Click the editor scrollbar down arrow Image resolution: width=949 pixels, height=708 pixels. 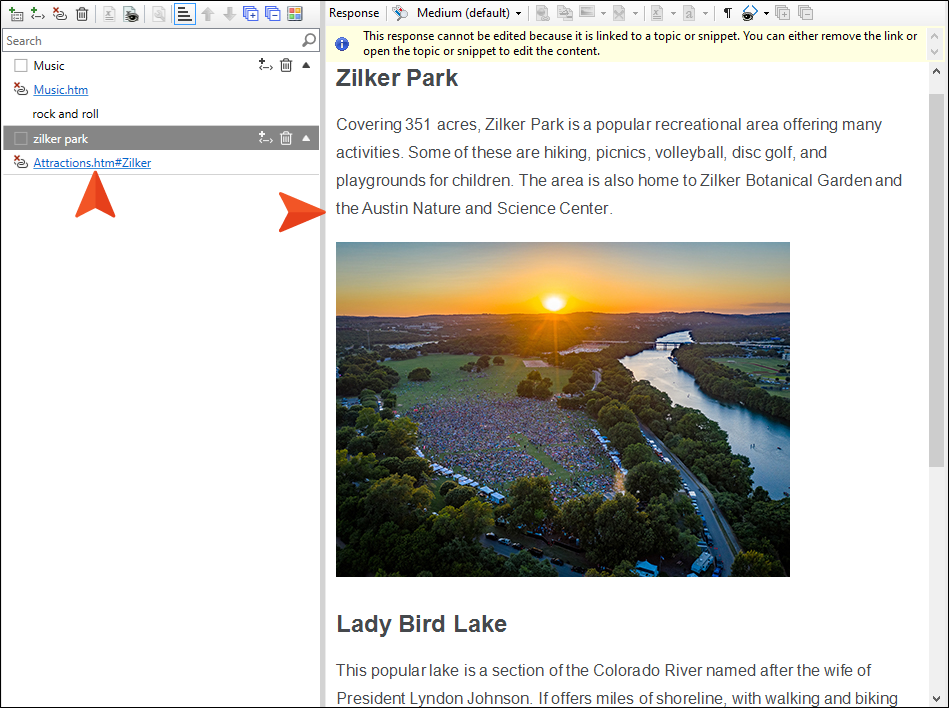(x=936, y=698)
